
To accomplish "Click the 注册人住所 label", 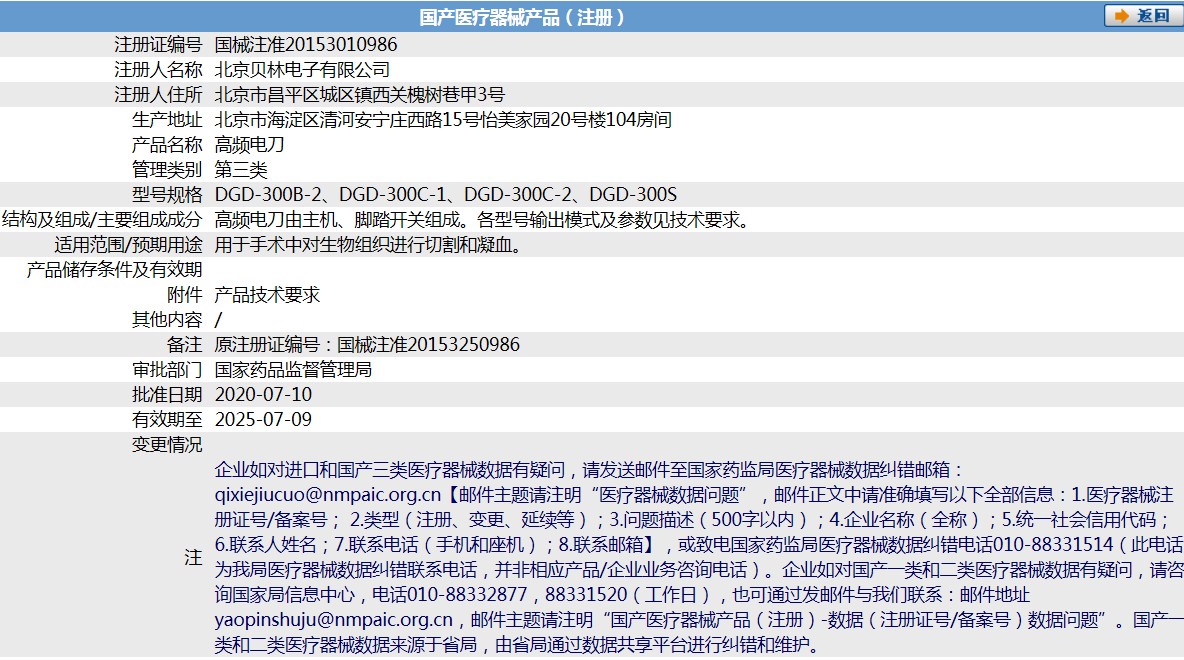I will click(158, 94).
